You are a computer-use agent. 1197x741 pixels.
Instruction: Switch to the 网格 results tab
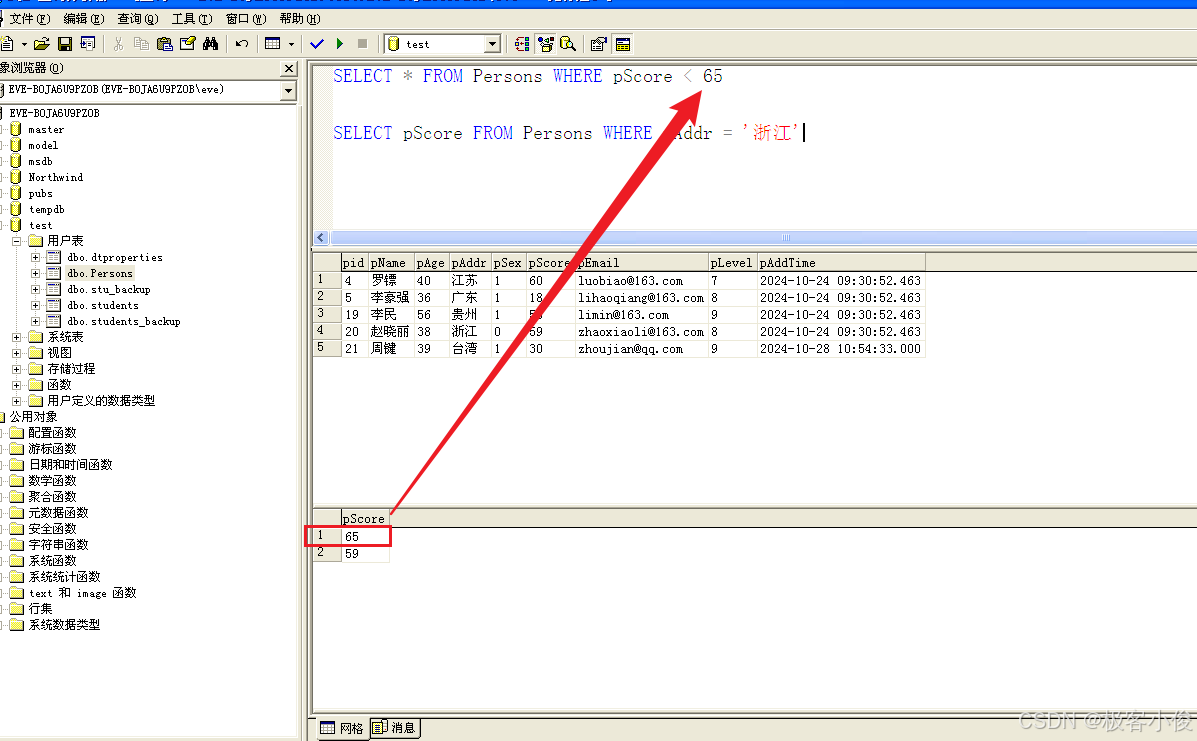tap(342, 728)
